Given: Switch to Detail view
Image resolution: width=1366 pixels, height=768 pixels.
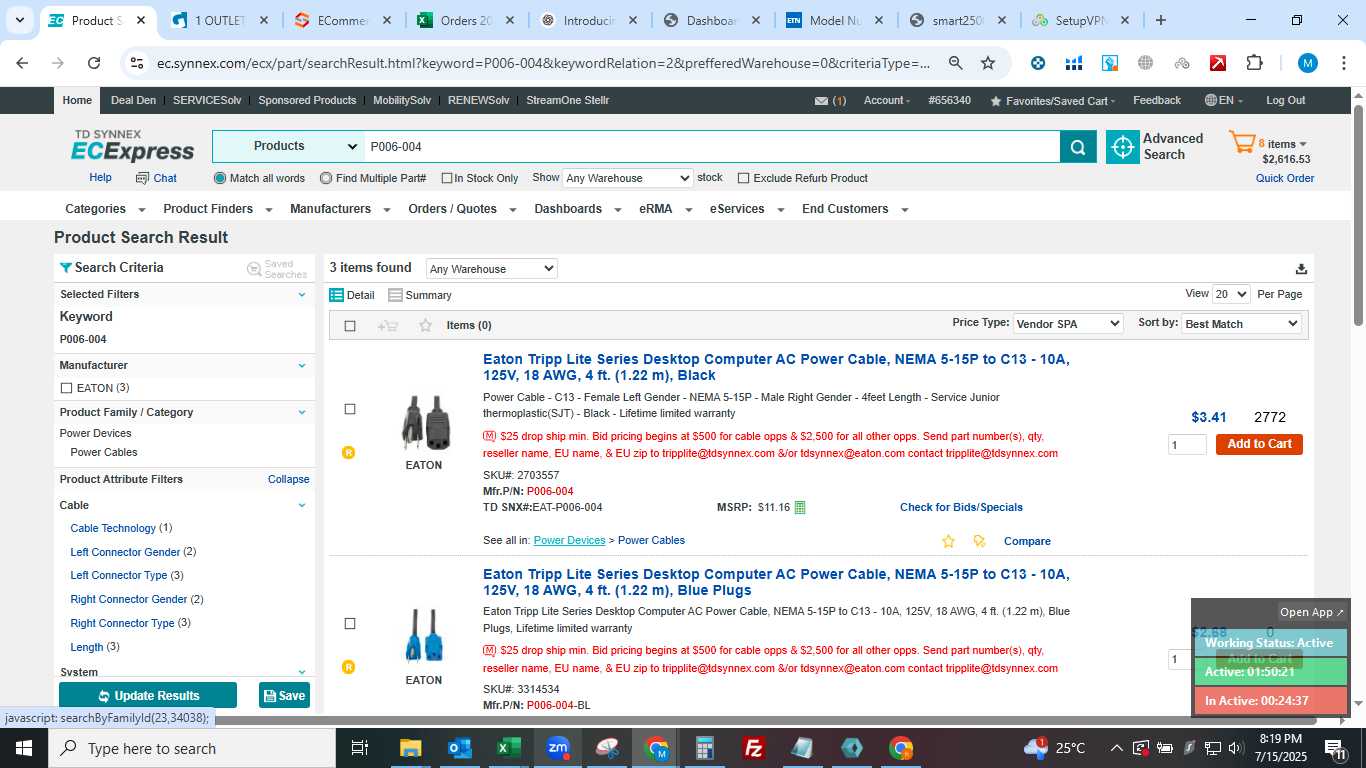Looking at the screenshot, I should coord(352,295).
